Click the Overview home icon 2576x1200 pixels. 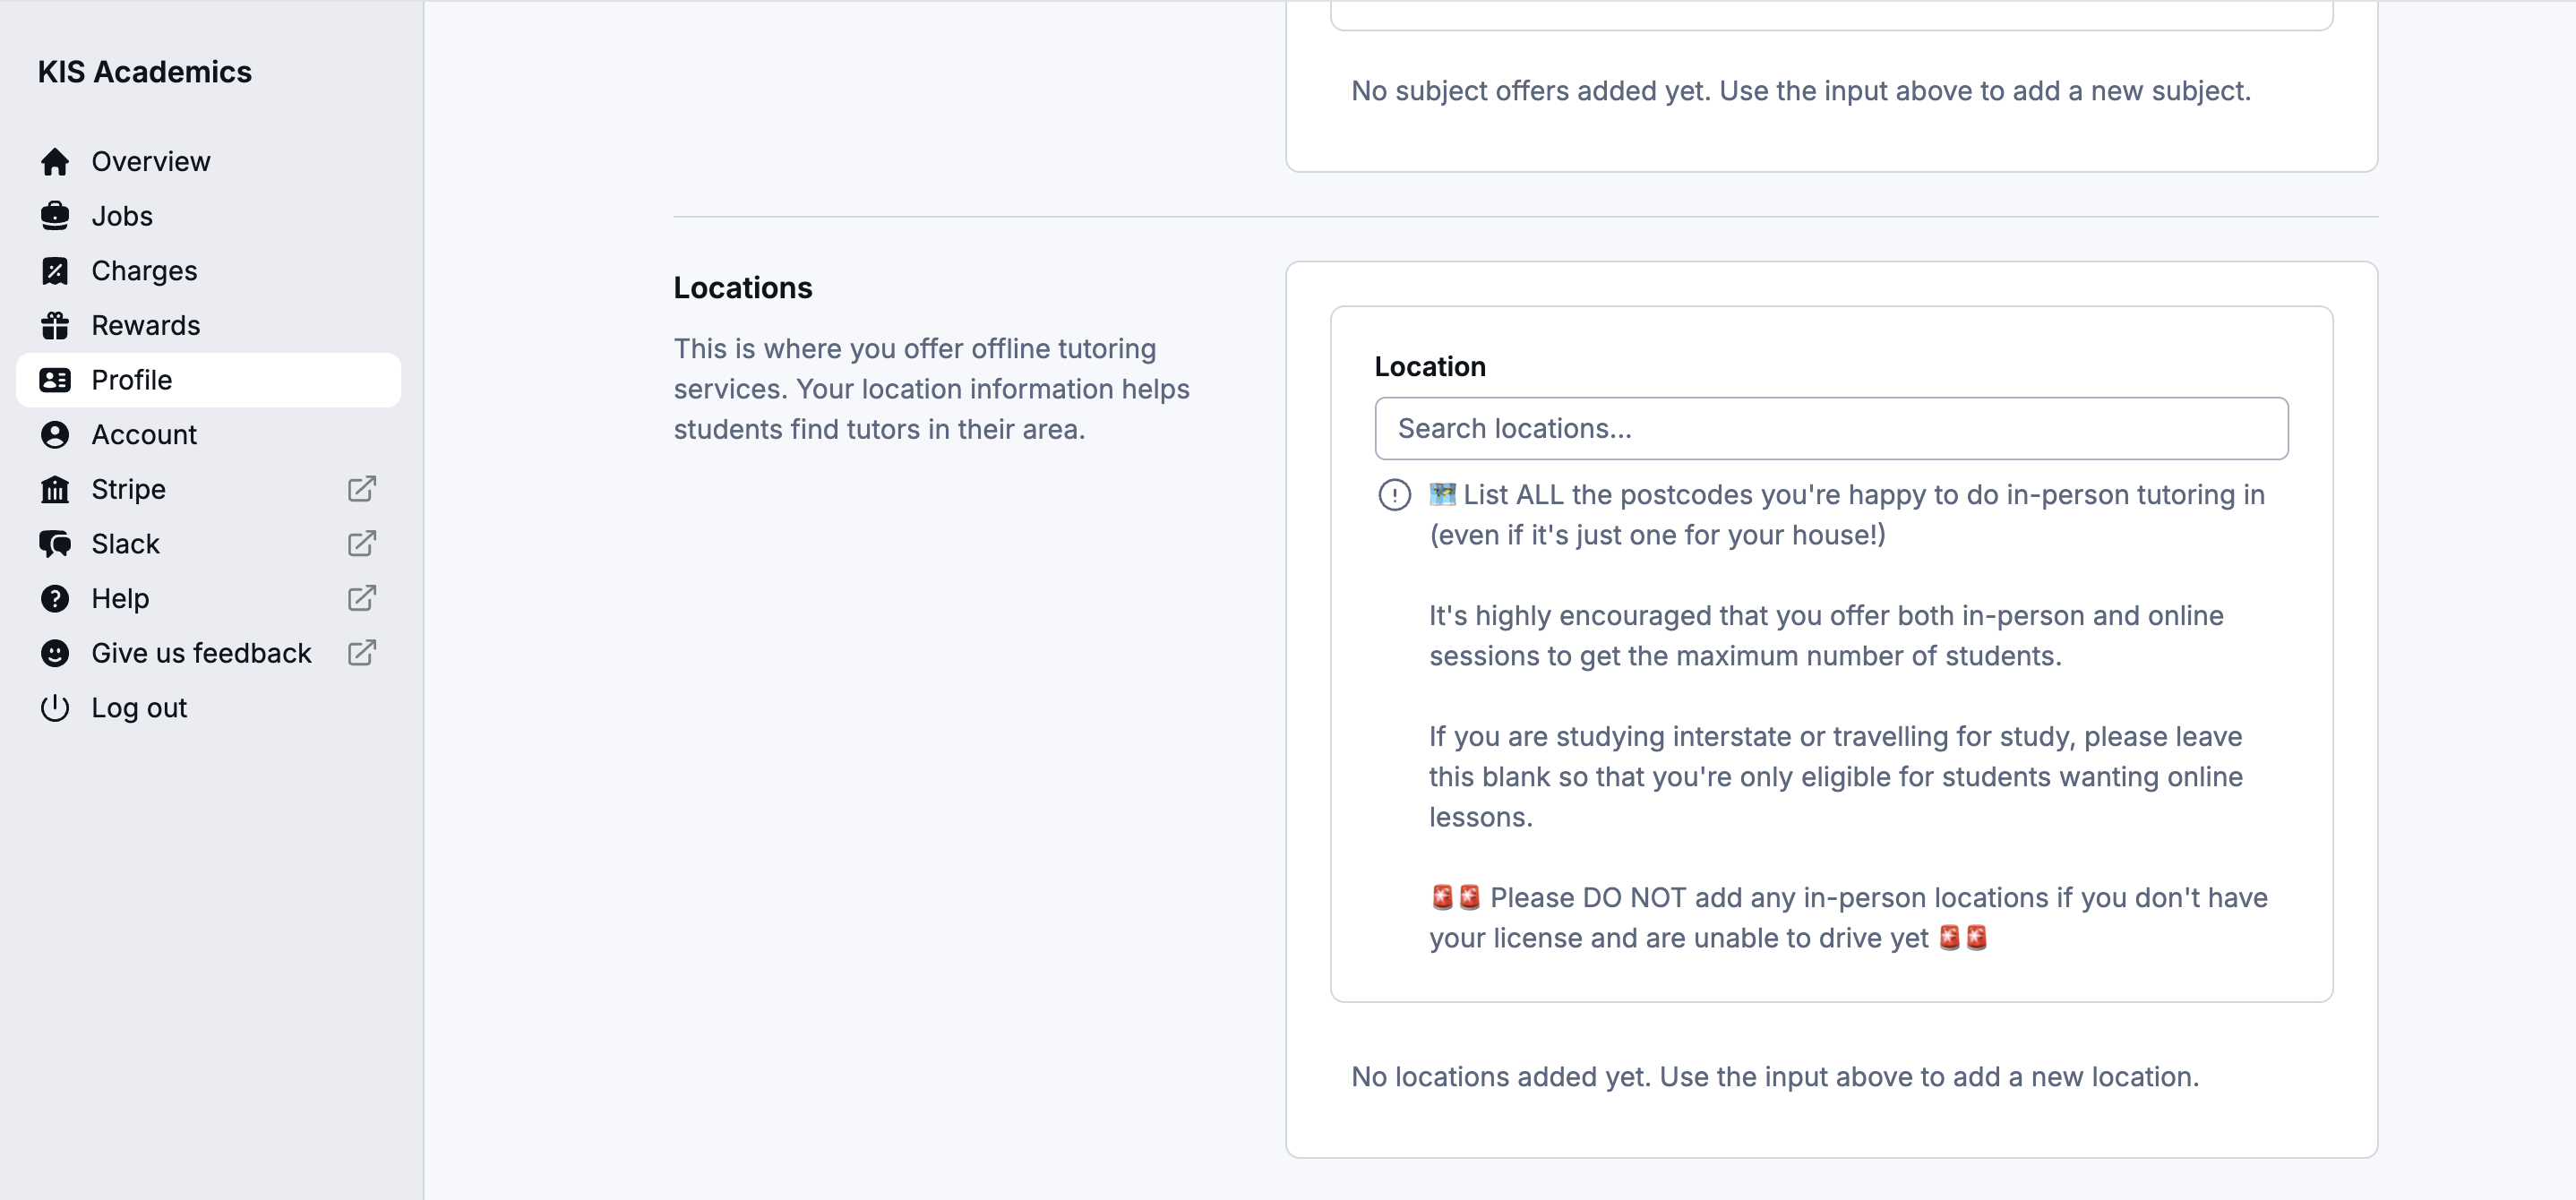(55, 162)
